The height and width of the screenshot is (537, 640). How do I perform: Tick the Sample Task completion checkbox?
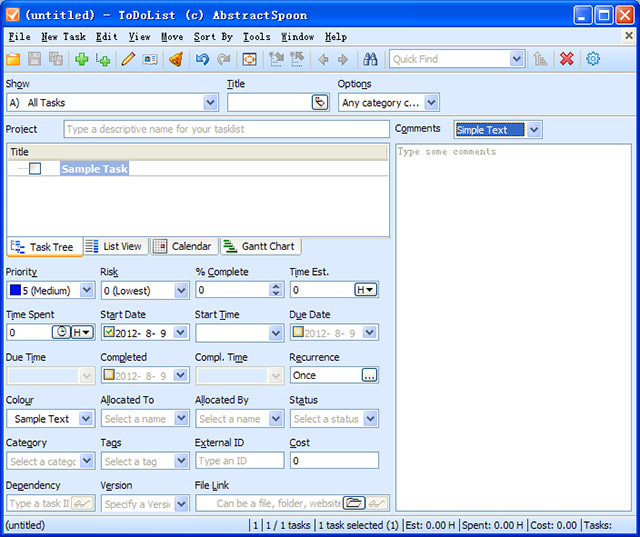click(x=35, y=169)
